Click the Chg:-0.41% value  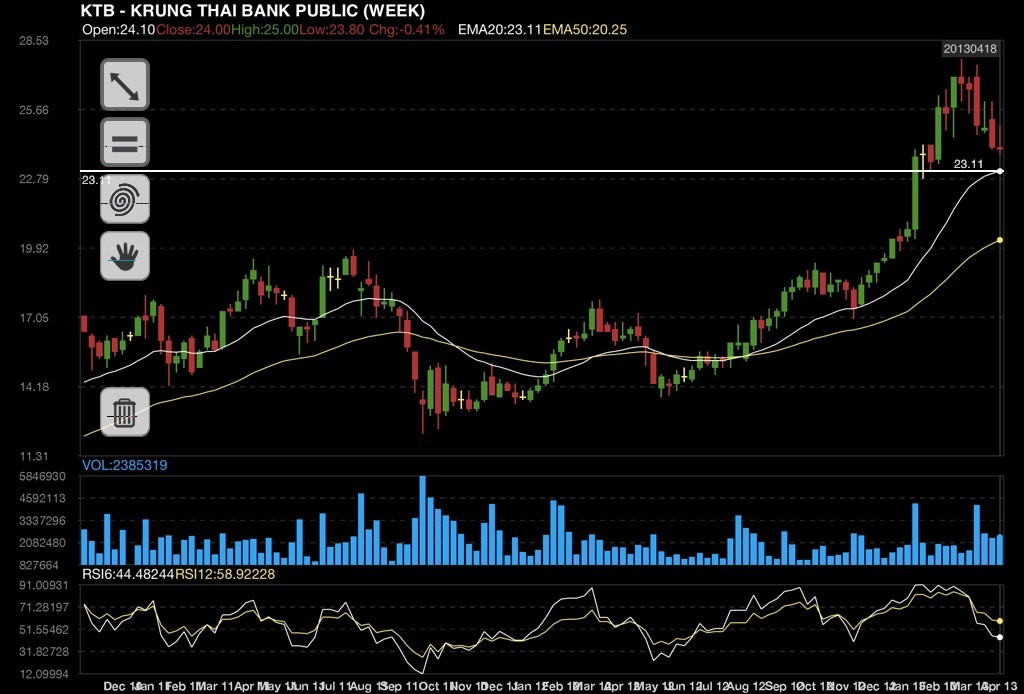pos(407,29)
